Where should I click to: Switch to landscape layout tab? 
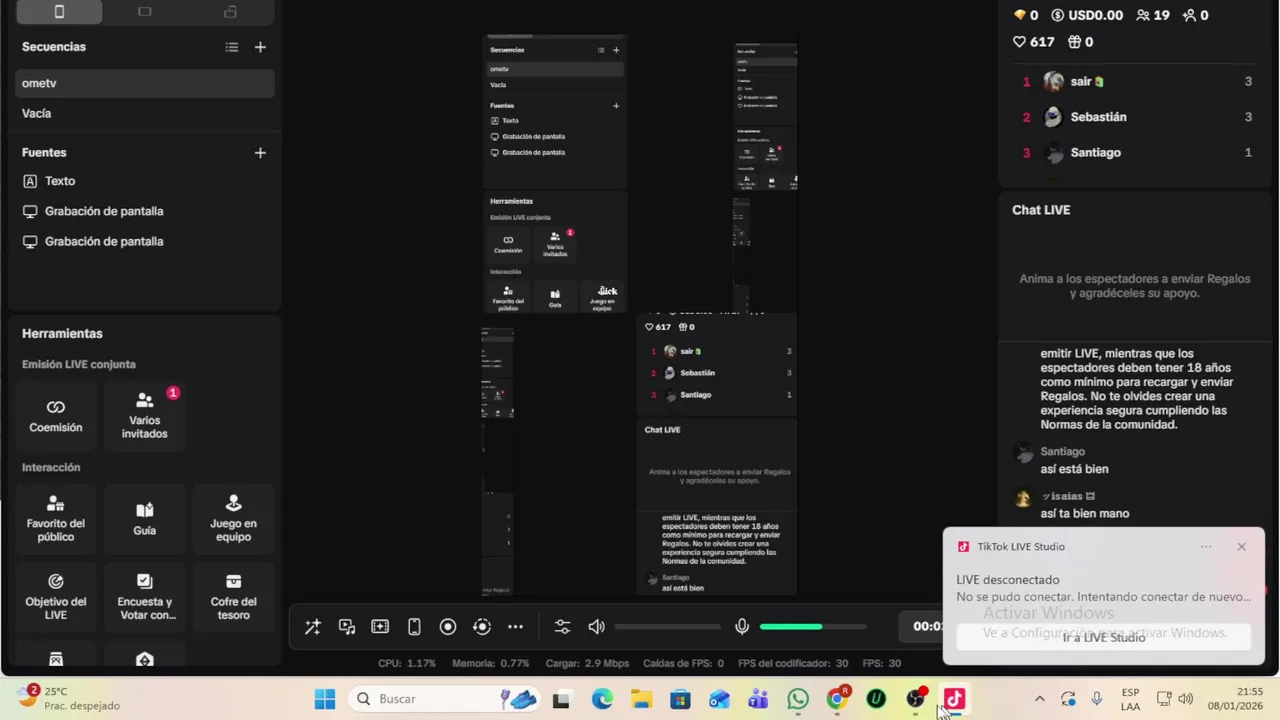coord(145,12)
